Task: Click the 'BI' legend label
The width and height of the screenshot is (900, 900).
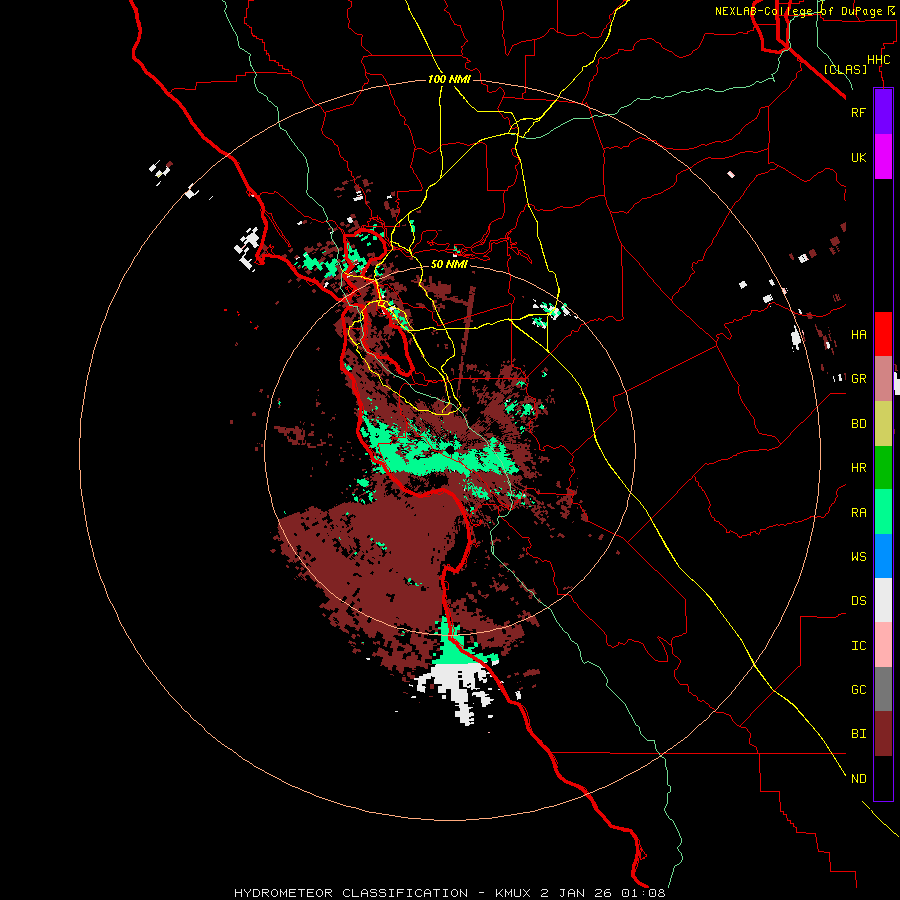Action: (x=858, y=734)
